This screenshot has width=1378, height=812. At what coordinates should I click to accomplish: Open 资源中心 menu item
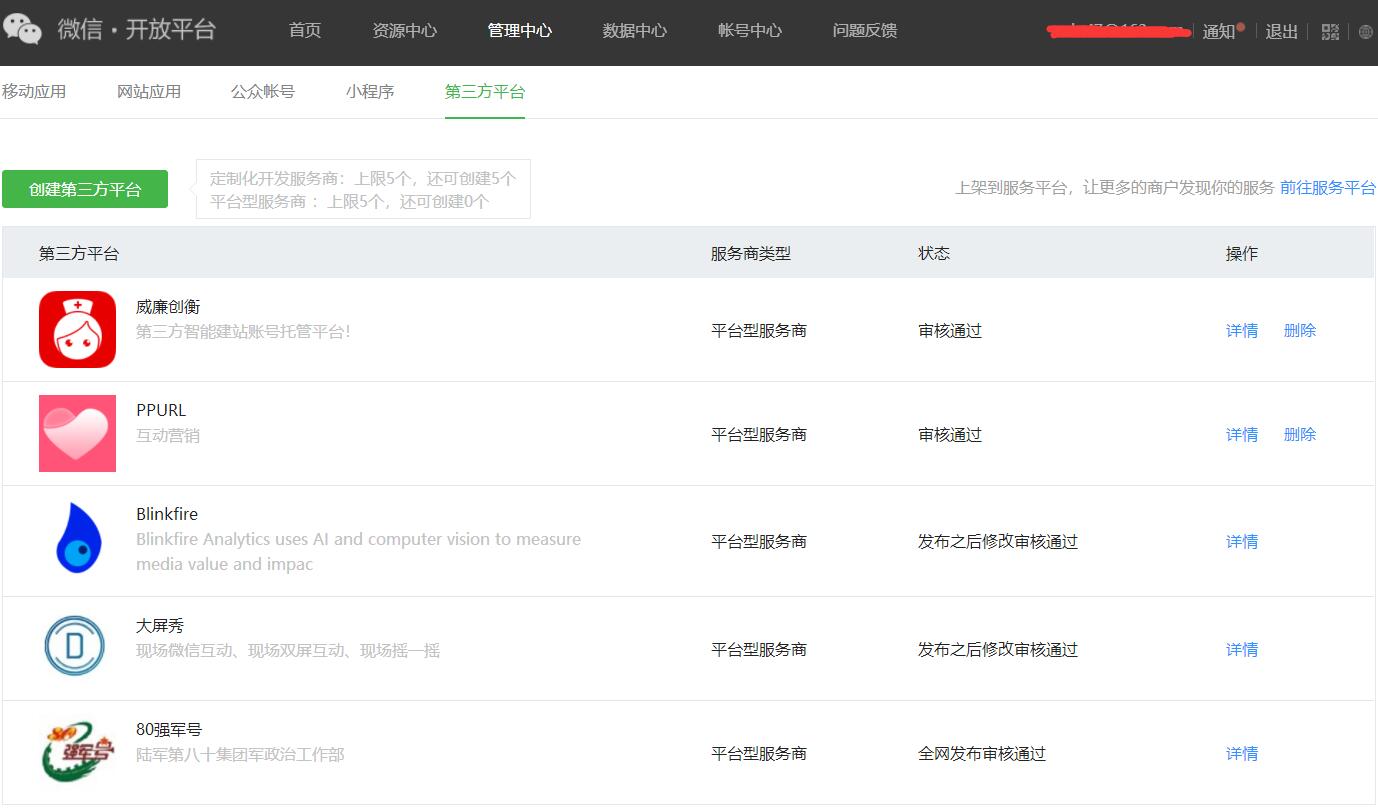click(404, 30)
